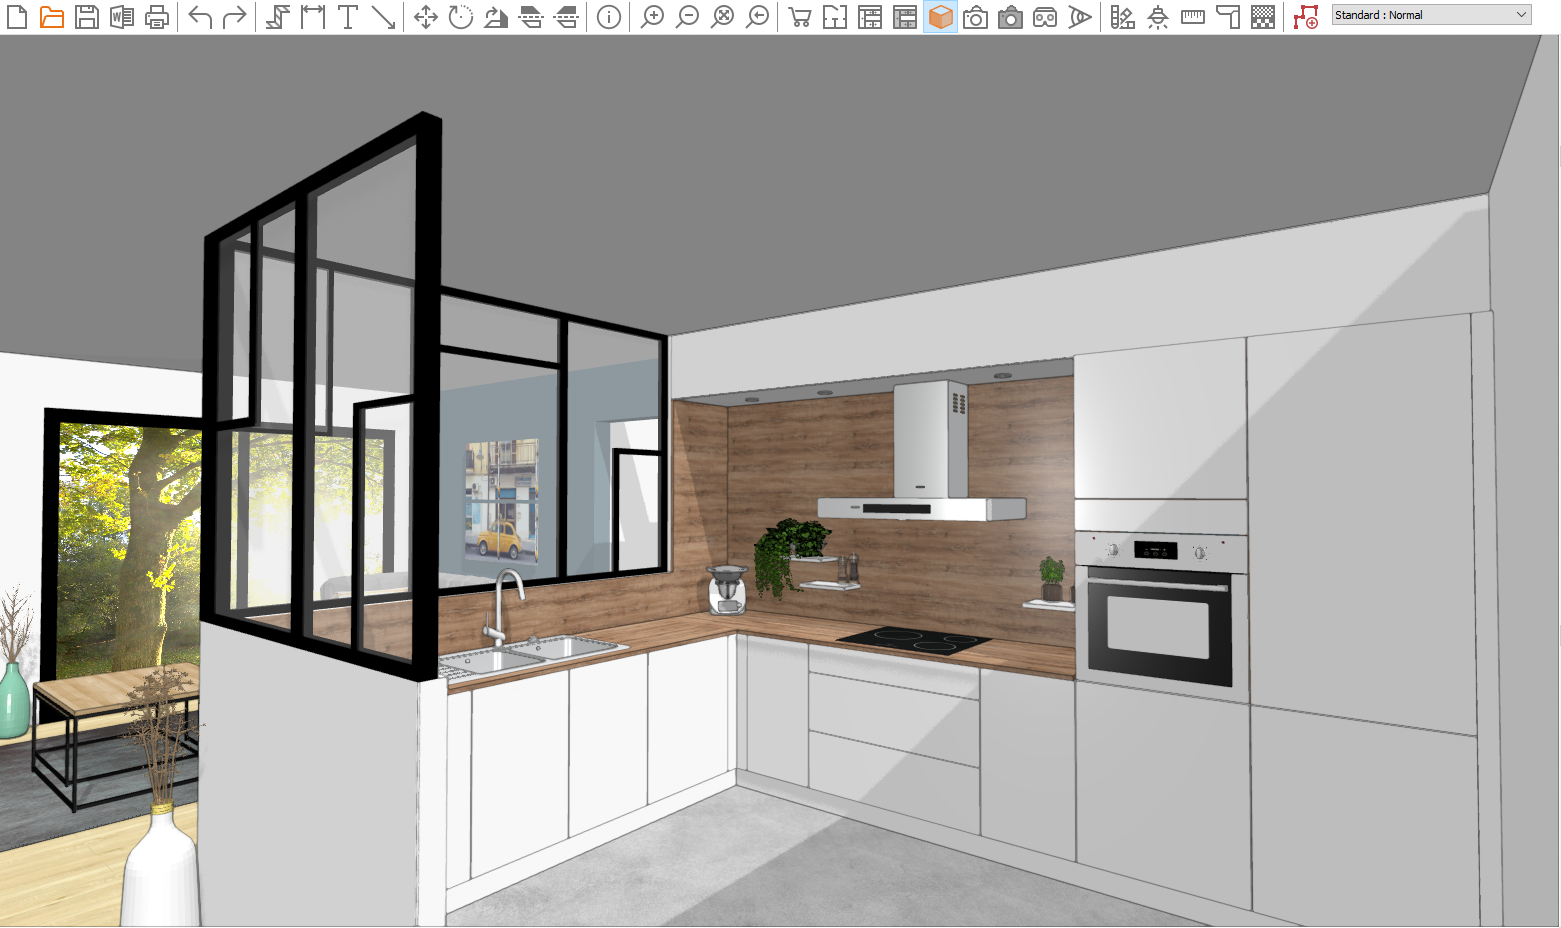The image size is (1561, 928).
Task: Click the circular rotate tool
Action: [x=460, y=17]
